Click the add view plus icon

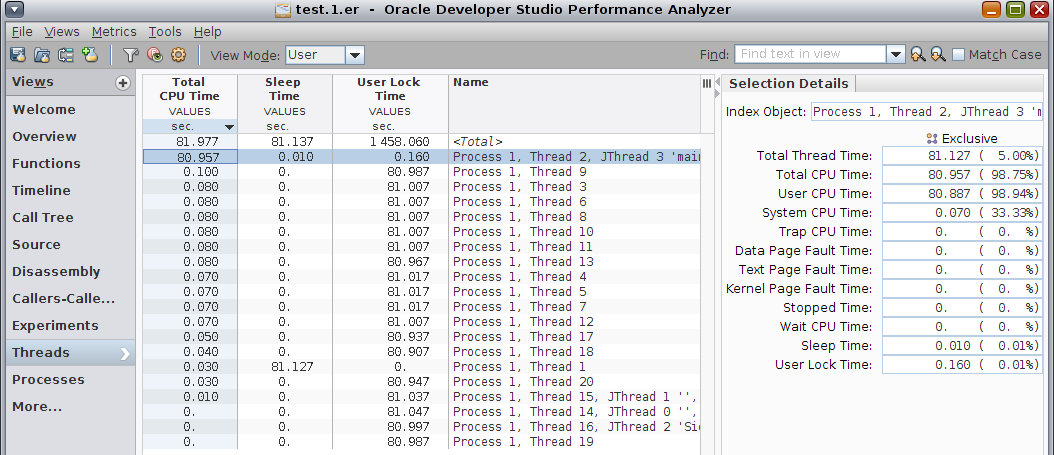point(122,83)
